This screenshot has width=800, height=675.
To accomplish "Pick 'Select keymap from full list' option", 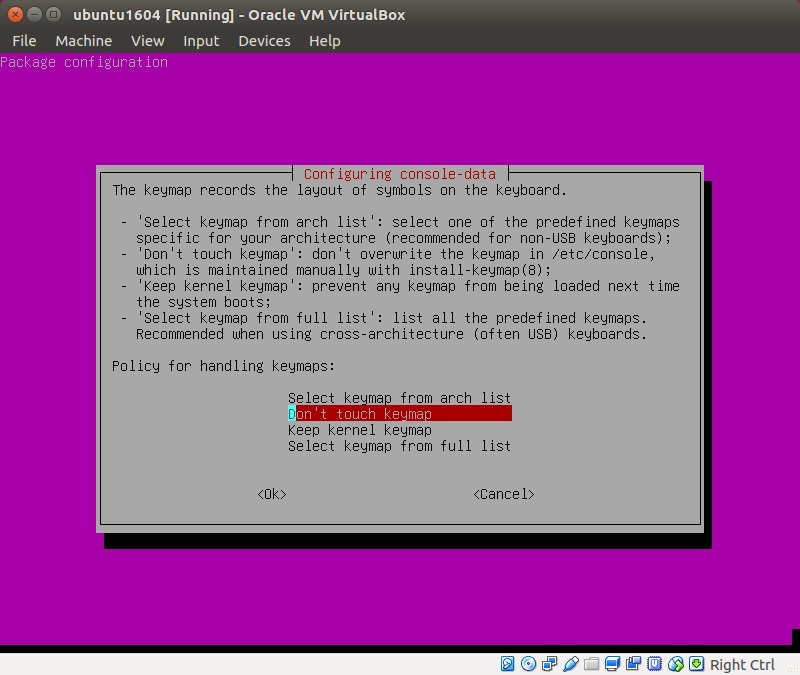I will (399, 446).
